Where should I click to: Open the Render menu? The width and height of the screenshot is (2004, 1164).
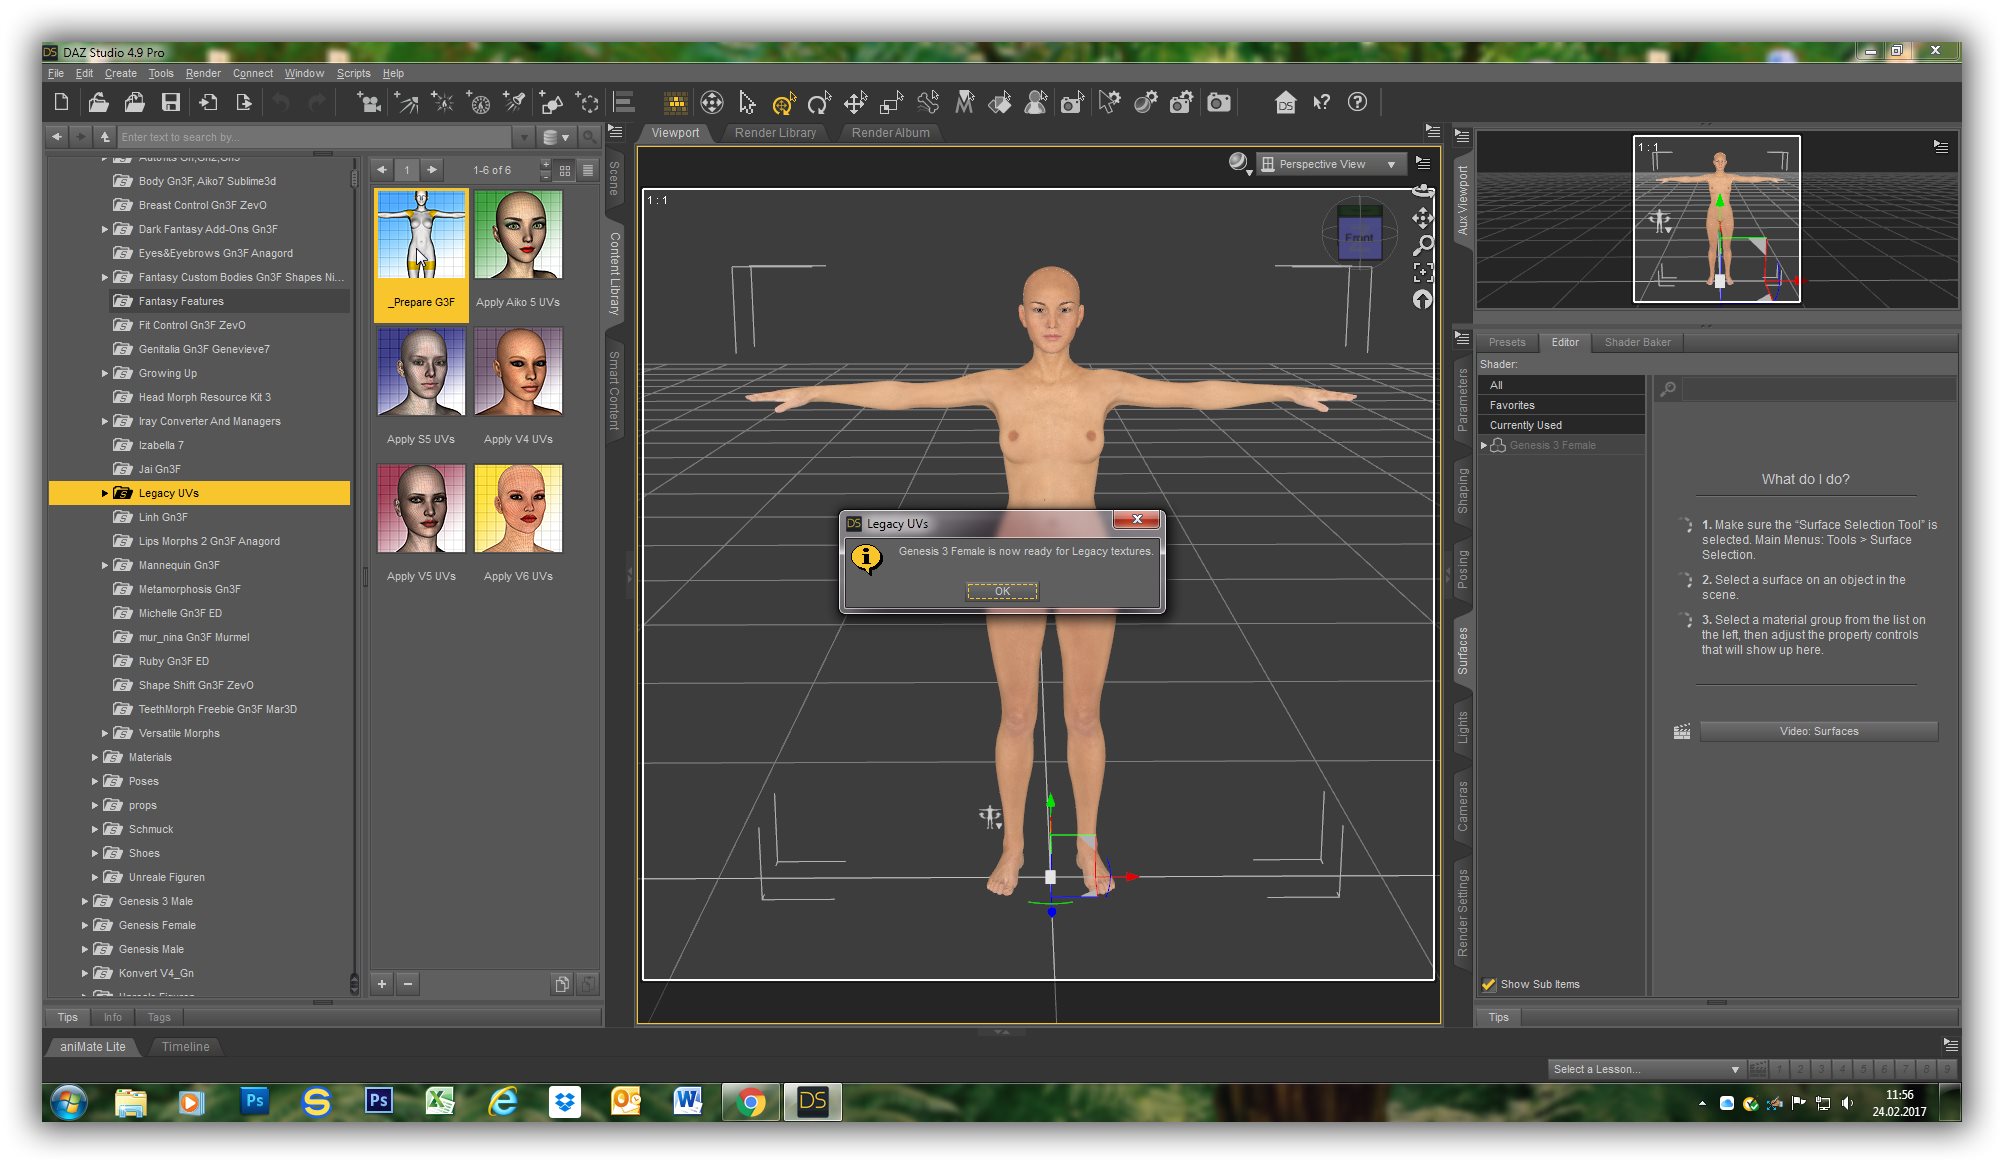203,73
